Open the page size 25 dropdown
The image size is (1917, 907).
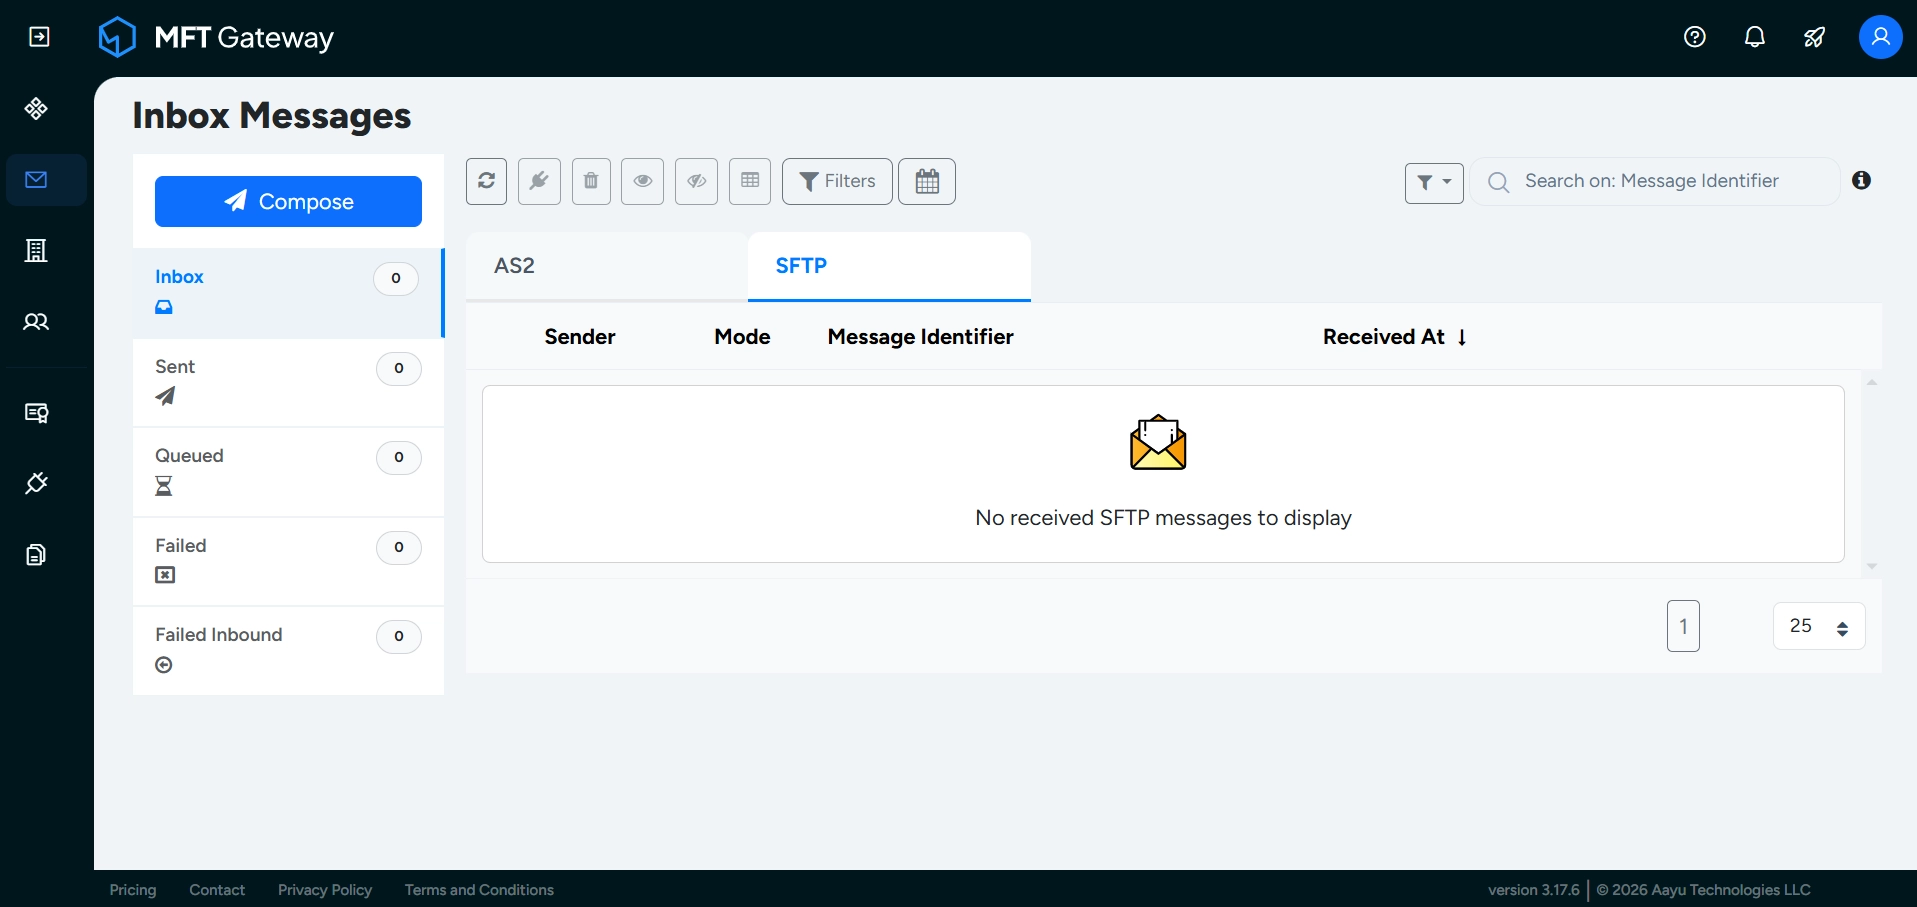coord(1819,626)
